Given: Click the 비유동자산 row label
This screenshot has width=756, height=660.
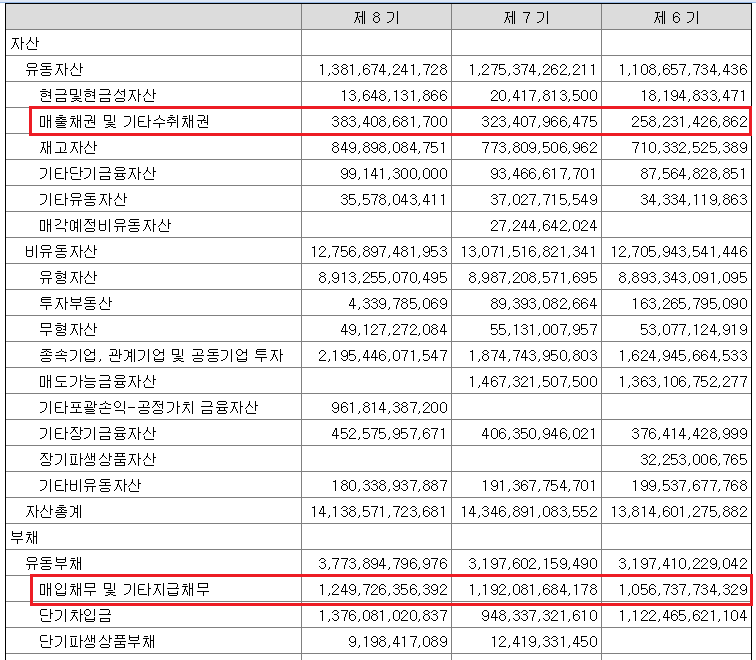Looking at the screenshot, I should coord(61,252).
